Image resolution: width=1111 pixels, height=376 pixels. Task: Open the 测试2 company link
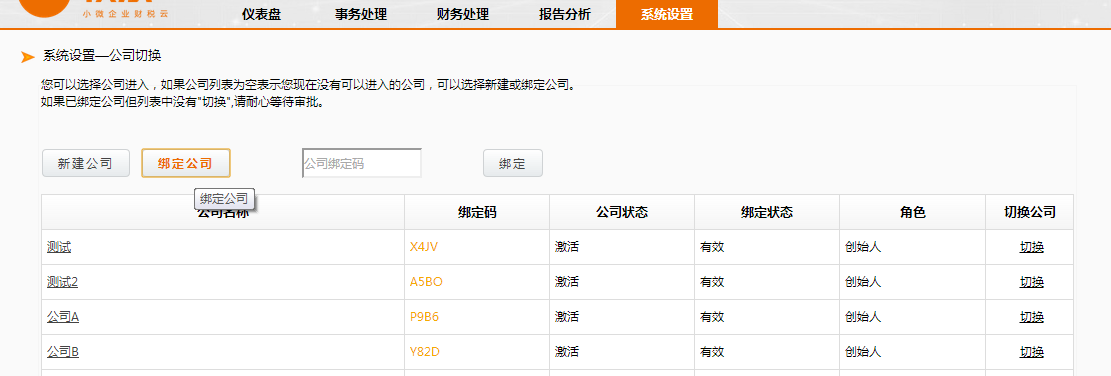point(62,282)
